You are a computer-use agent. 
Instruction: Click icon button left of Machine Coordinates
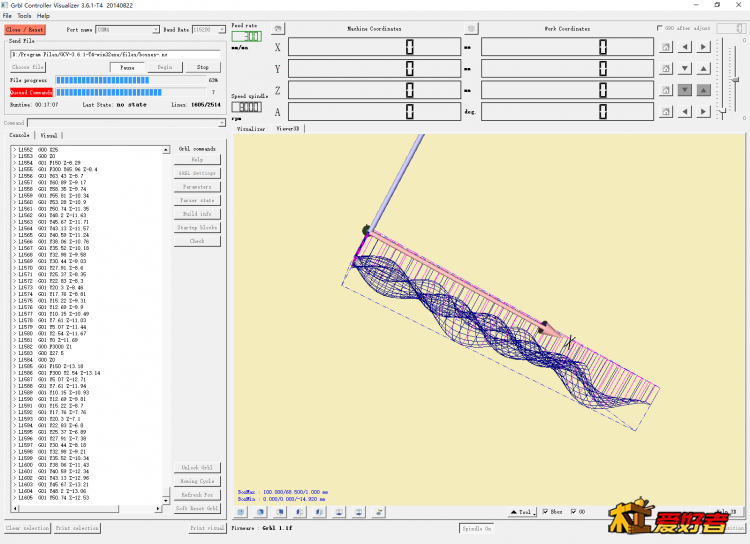point(278,29)
